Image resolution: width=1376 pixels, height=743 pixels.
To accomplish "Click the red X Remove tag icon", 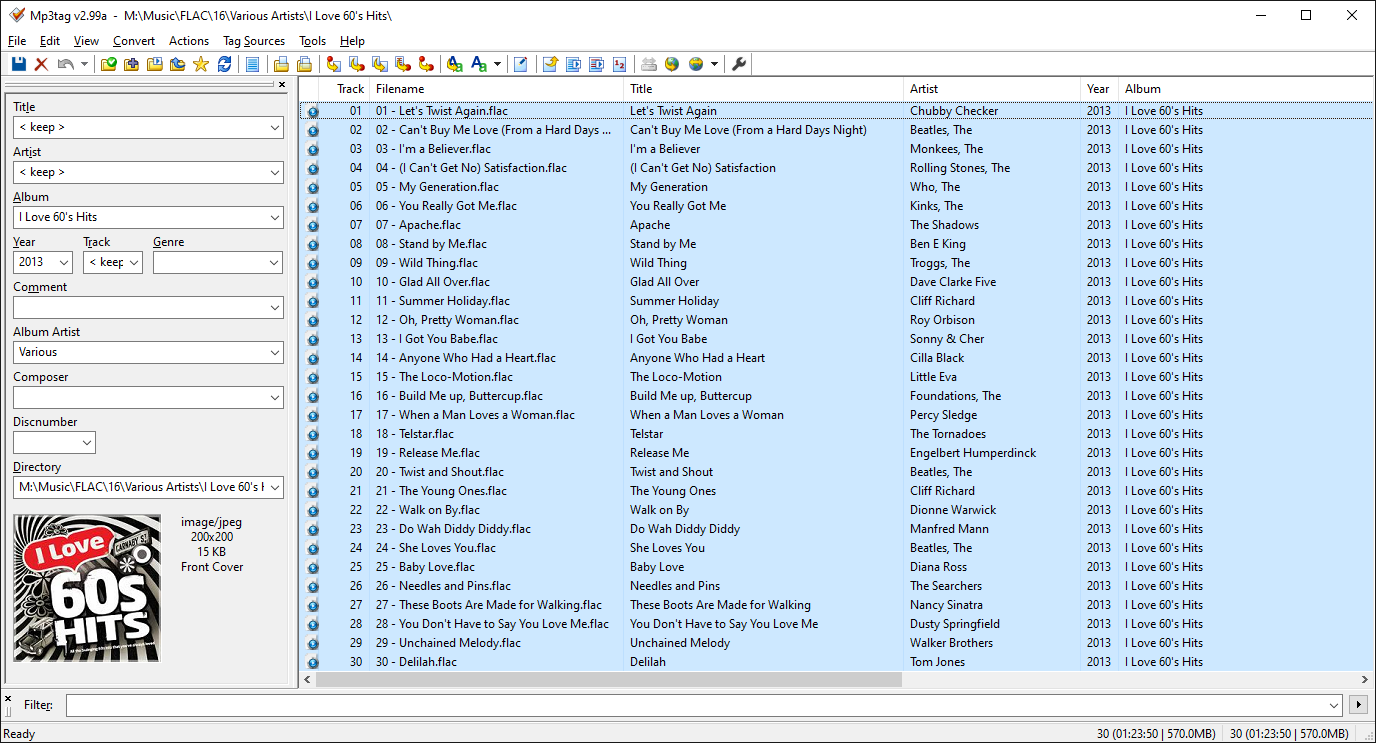I will point(41,64).
